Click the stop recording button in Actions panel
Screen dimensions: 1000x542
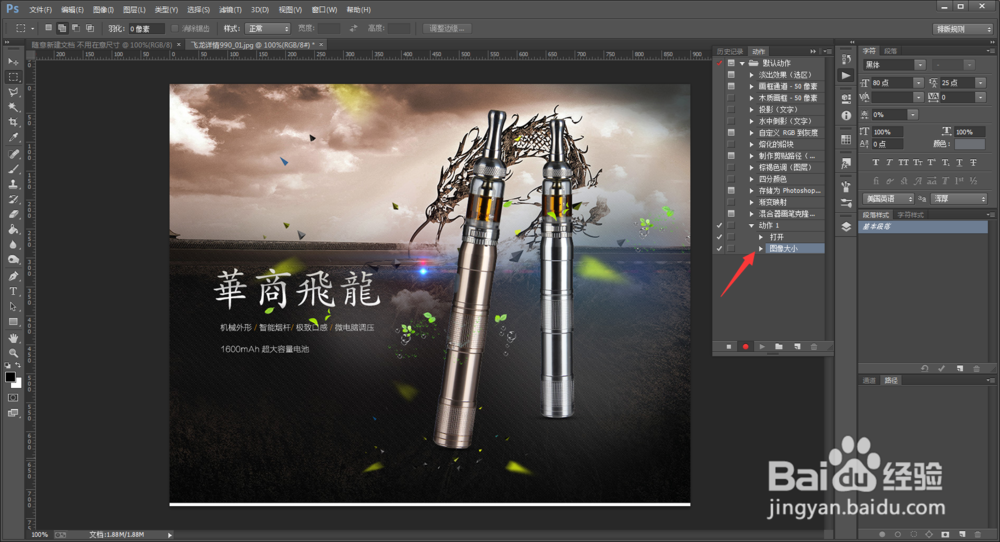click(x=728, y=347)
